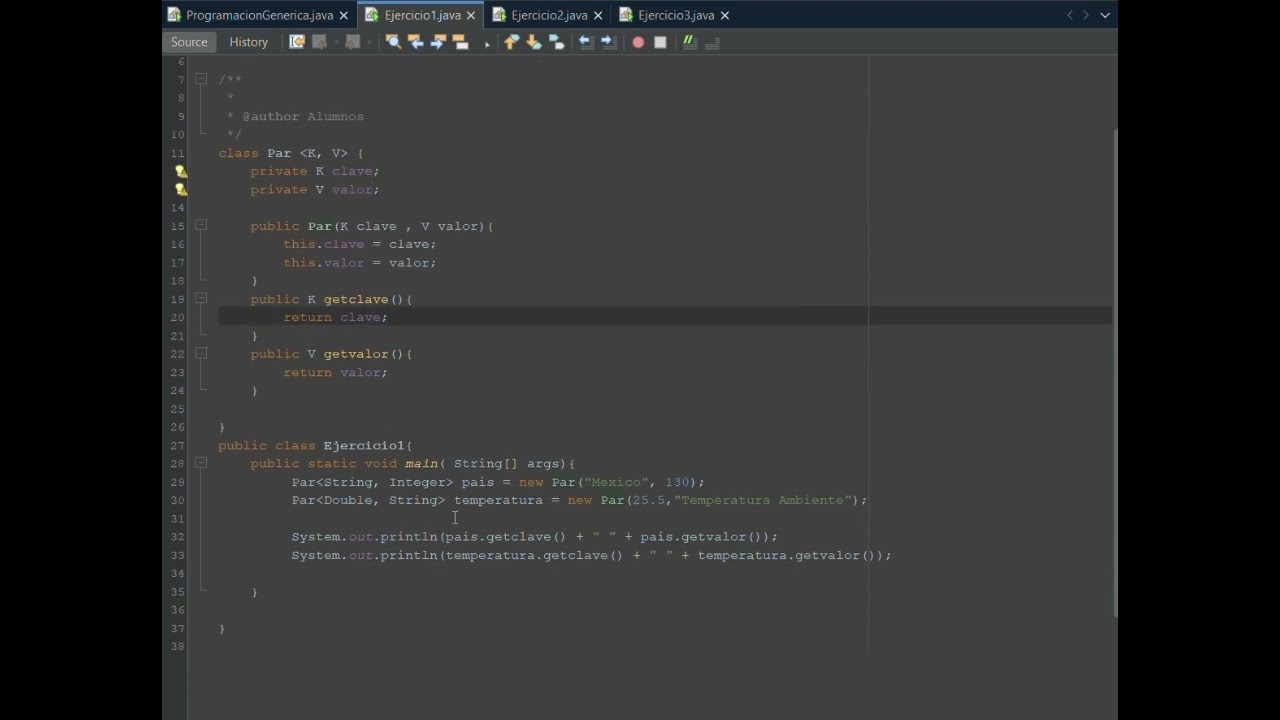The width and height of the screenshot is (1280, 720).
Task: Close the Ejercicio1.java tab
Action: [x=471, y=15]
